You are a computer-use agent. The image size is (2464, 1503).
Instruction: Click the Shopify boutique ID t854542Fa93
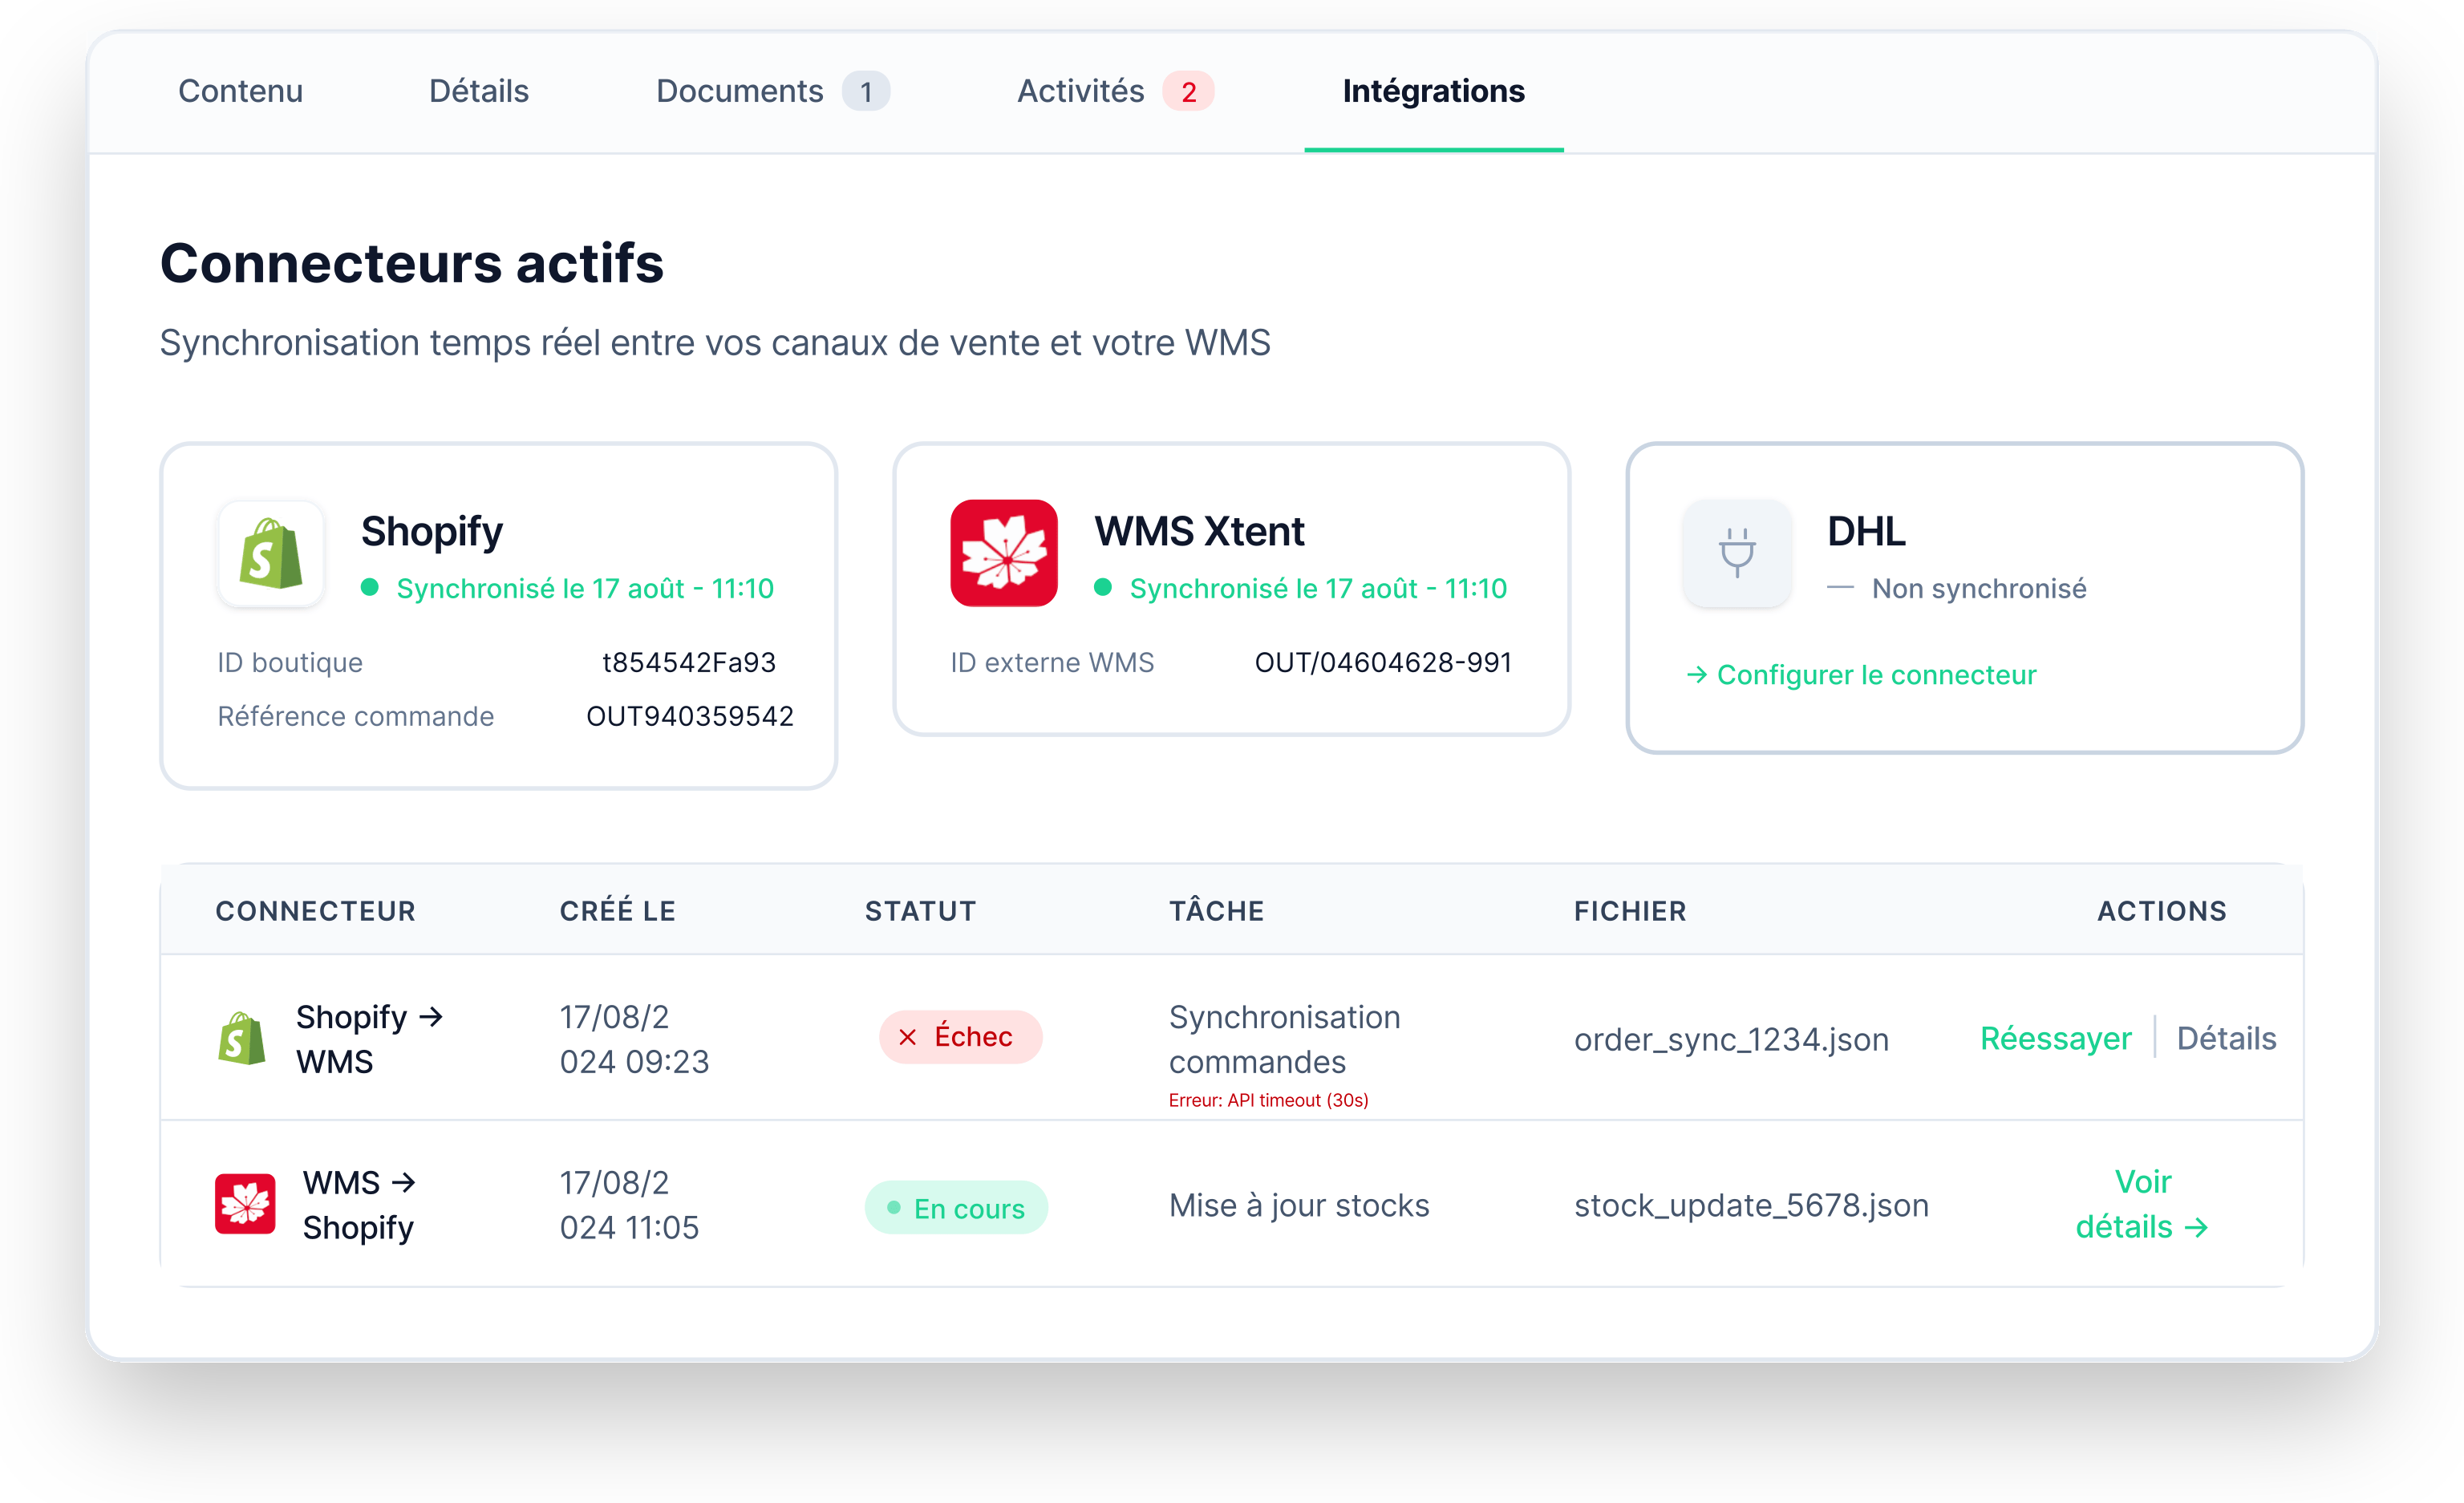pyautogui.click(x=688, y=662)
